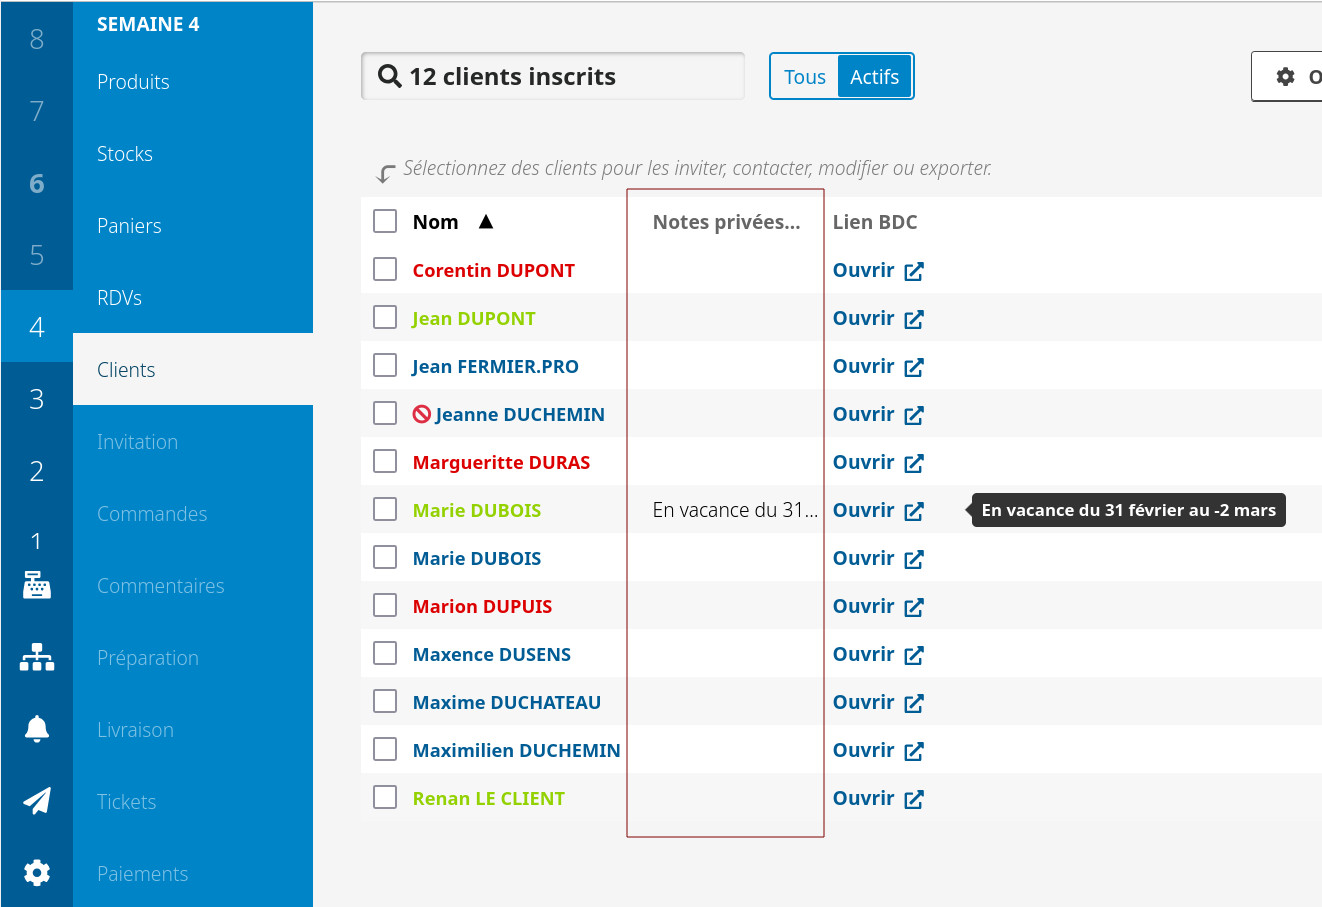Check the box for Margueritte DURAS

[x=385, y=461]
